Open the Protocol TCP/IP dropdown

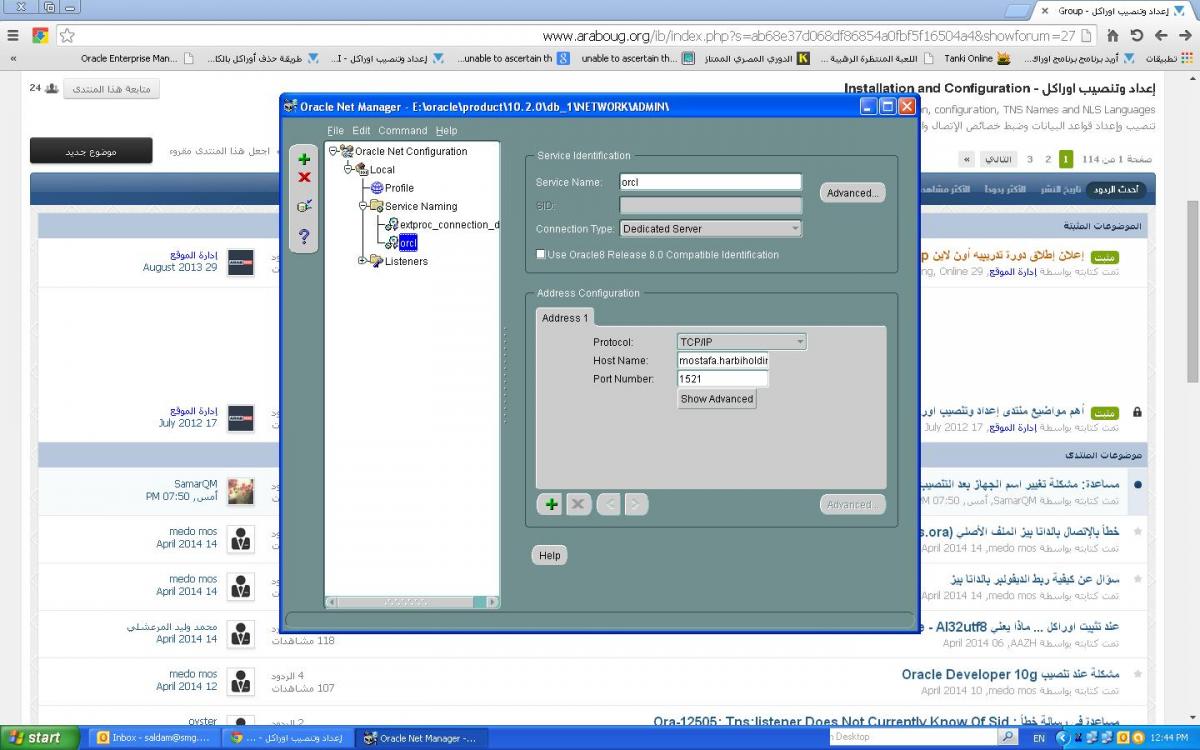point(741,342)
